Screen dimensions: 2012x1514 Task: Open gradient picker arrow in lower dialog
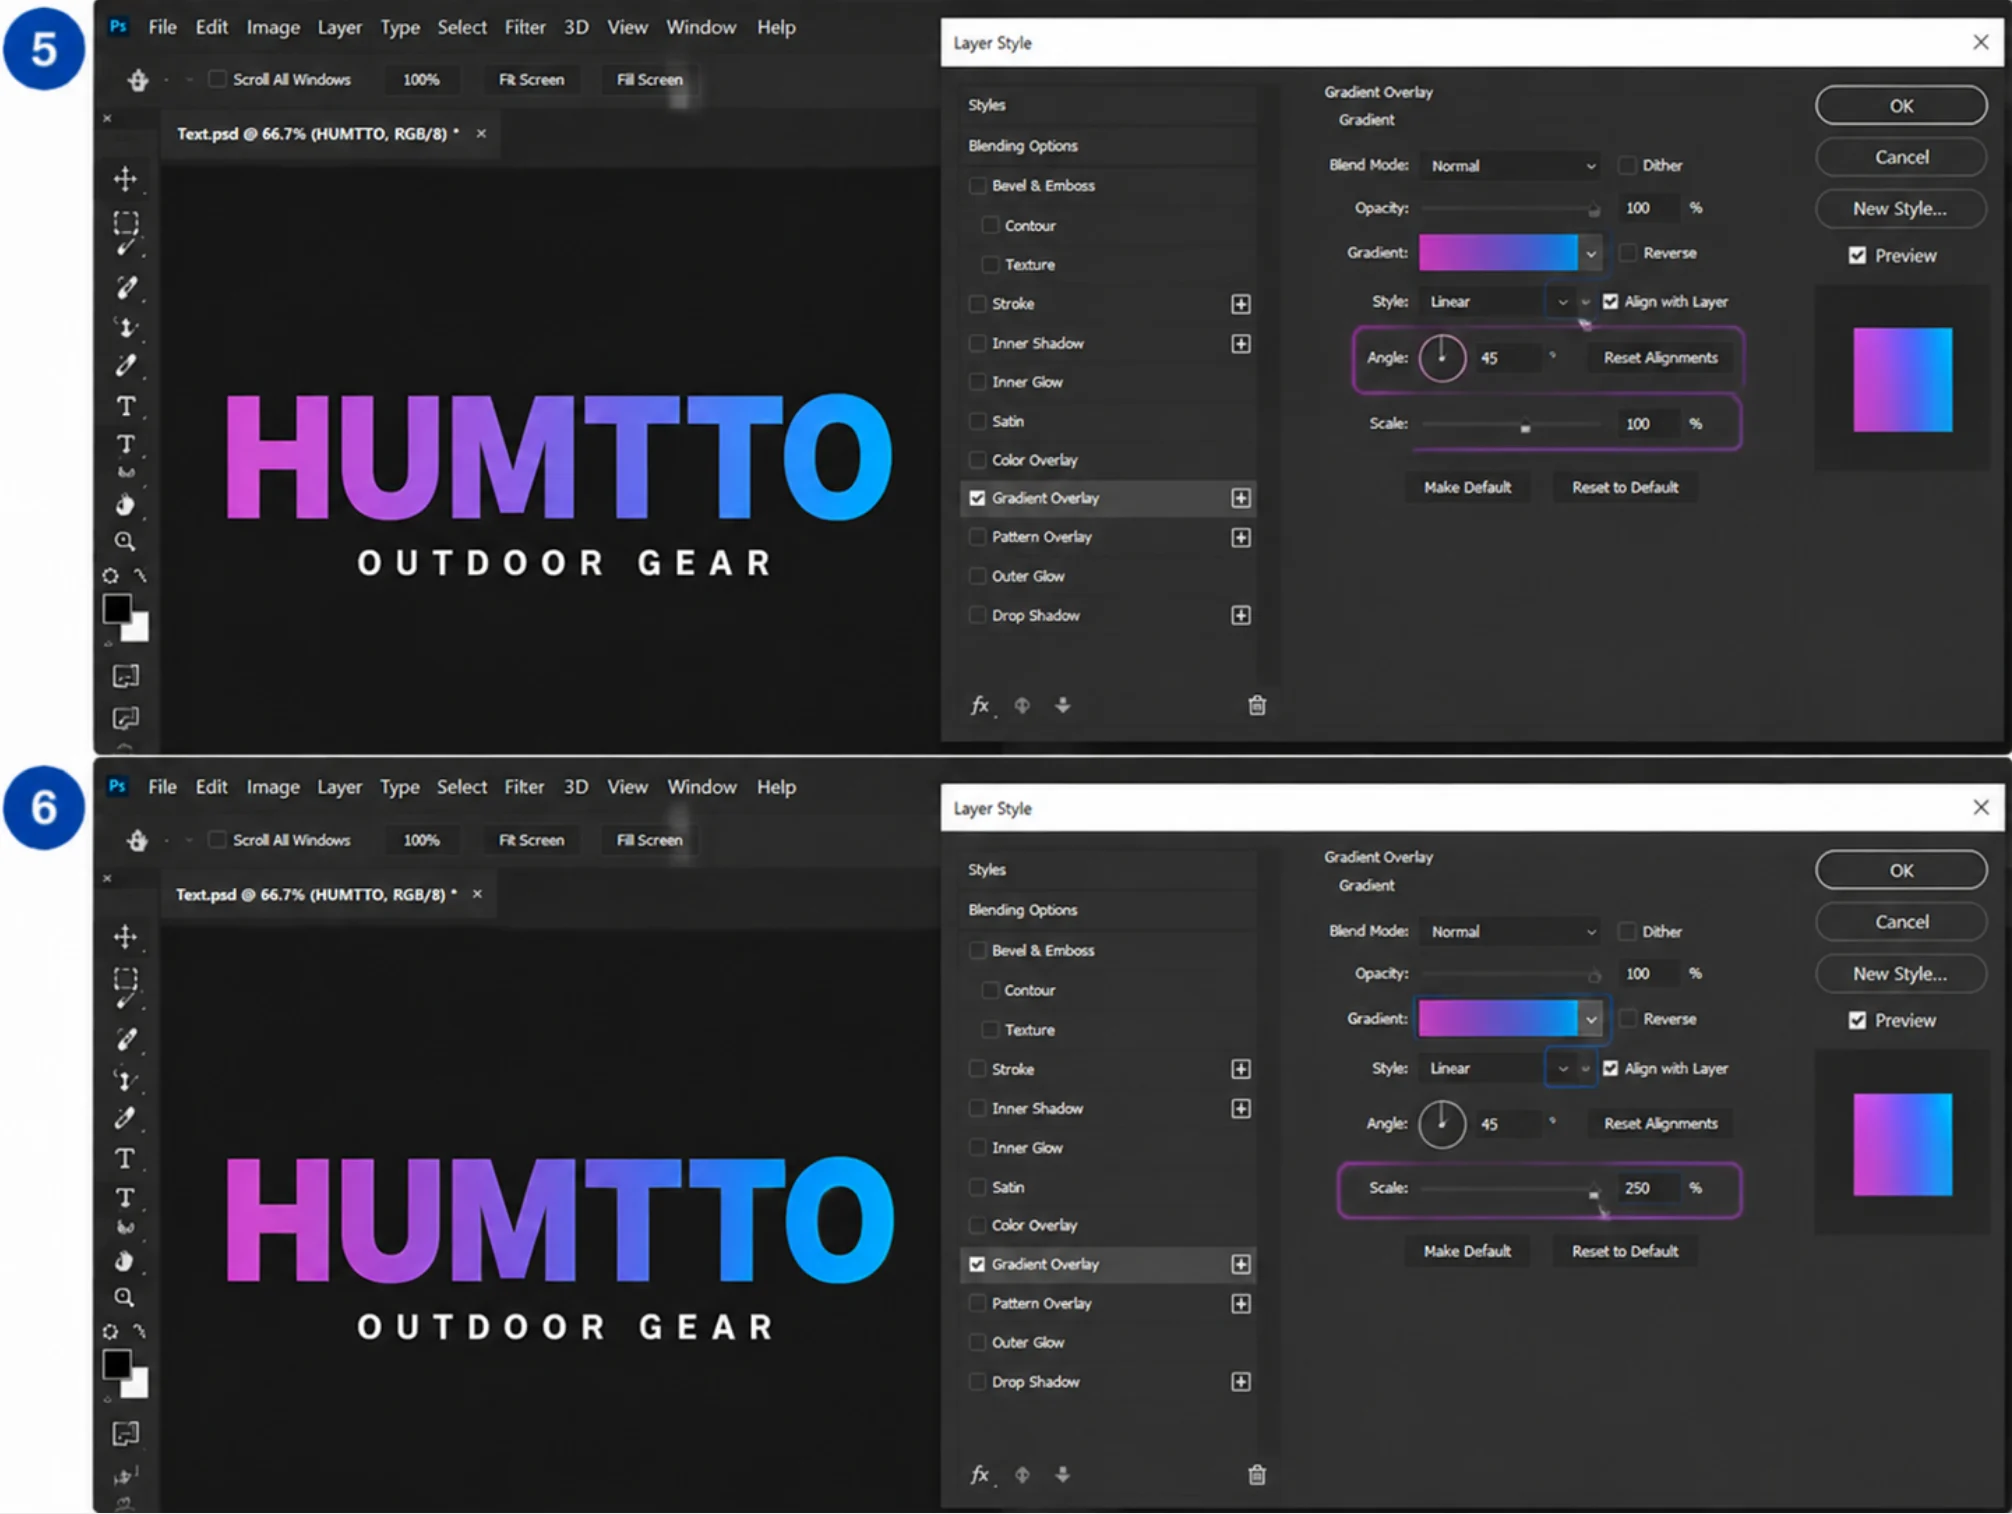pos(1591,1019)
